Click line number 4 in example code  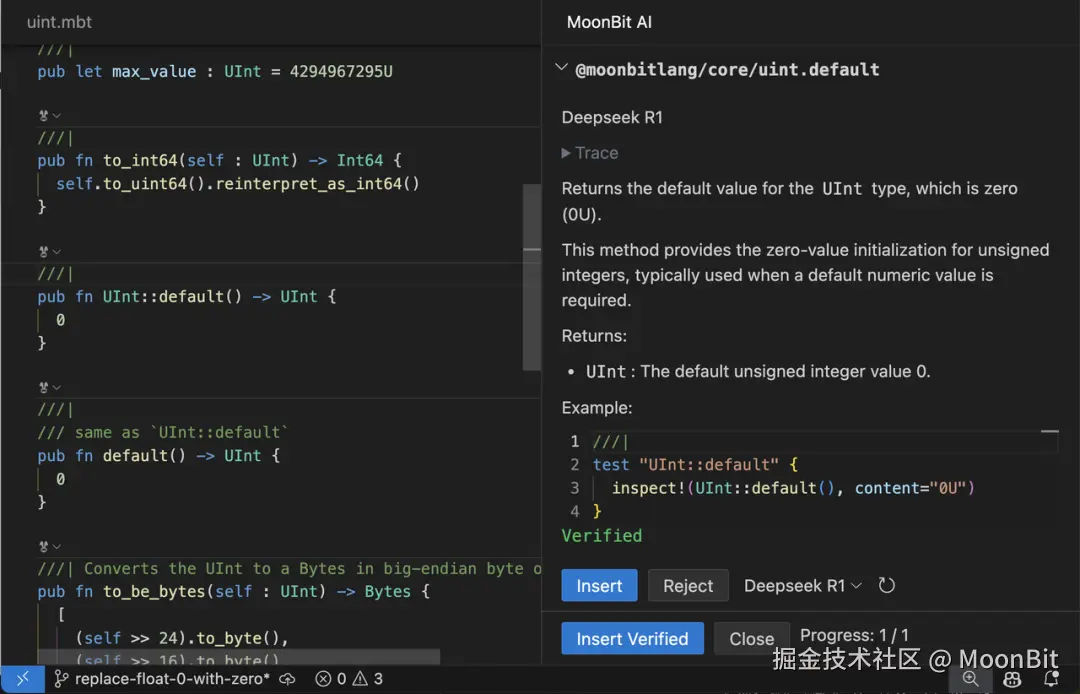(x=574, y=511)
